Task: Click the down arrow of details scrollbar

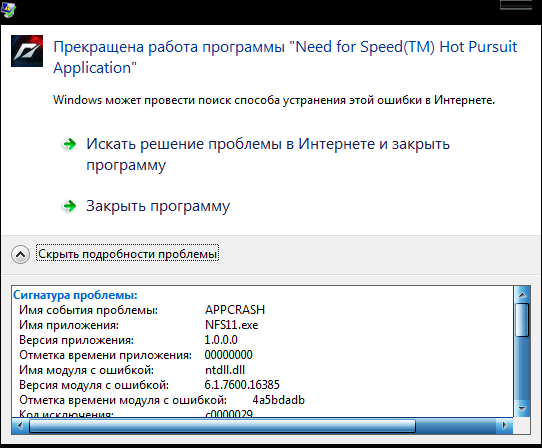Action: point(522,409)
